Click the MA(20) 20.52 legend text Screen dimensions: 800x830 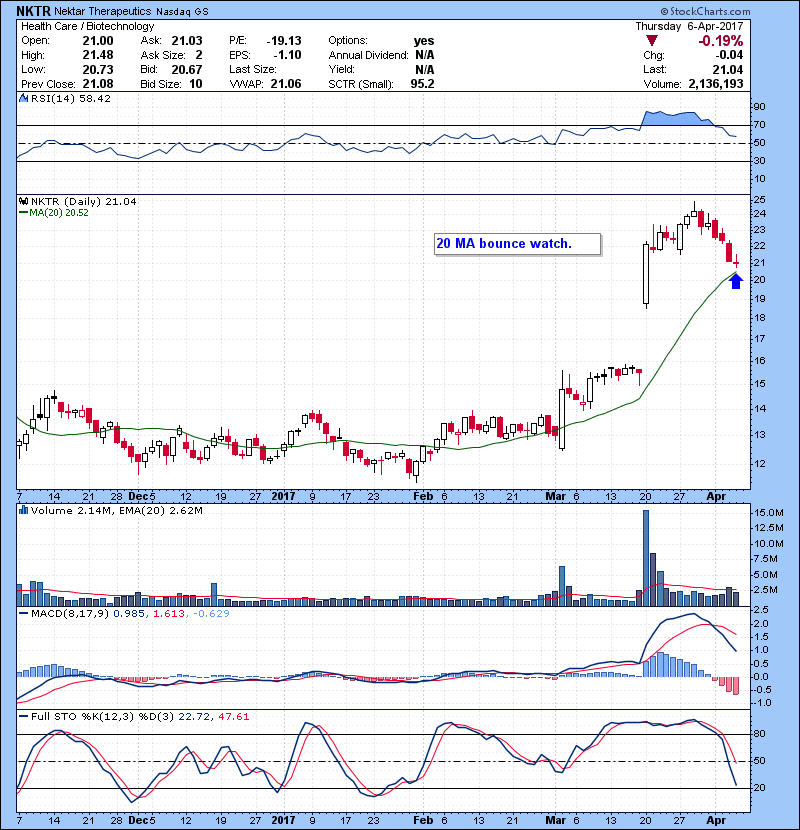[59, 213]
